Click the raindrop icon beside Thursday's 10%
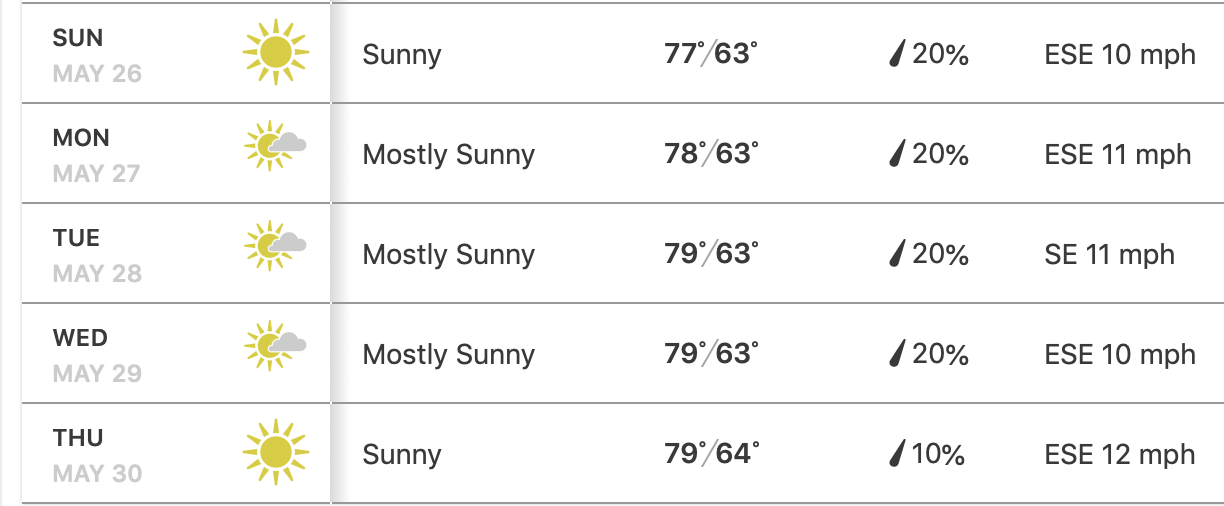The image size is (1224, 506). [x=897, y=454]
